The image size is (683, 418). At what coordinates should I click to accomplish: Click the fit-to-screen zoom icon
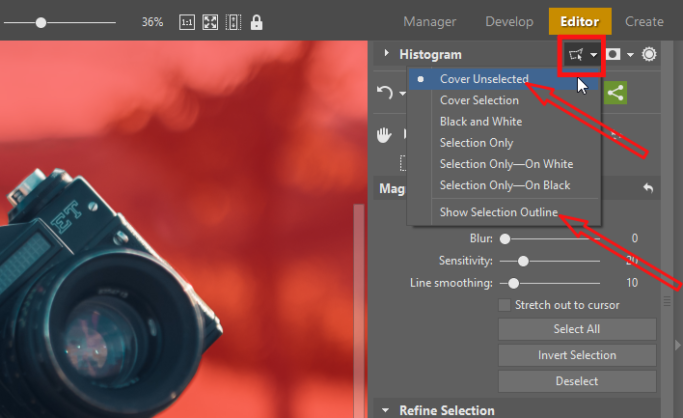[210, 22]
